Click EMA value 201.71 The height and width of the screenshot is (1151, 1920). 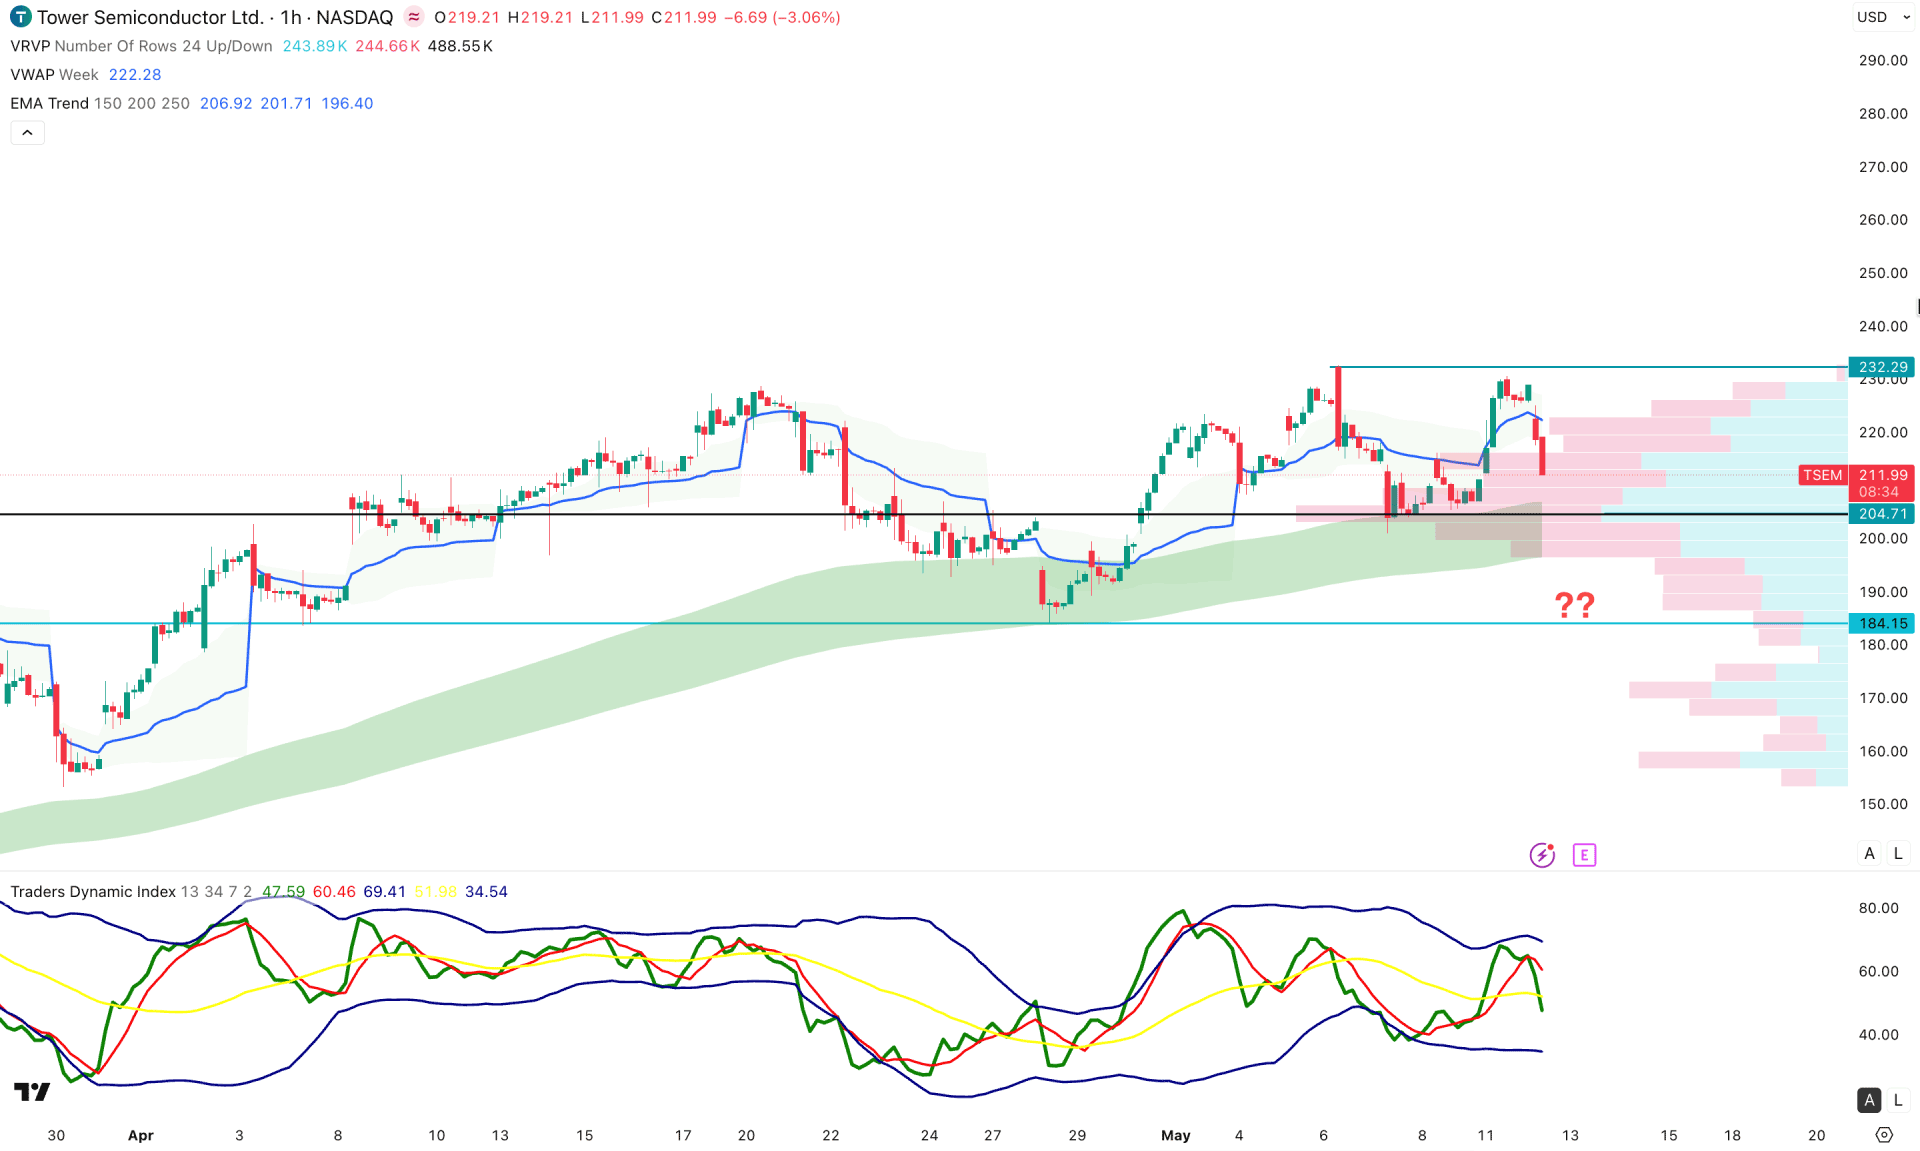point(286,104)
